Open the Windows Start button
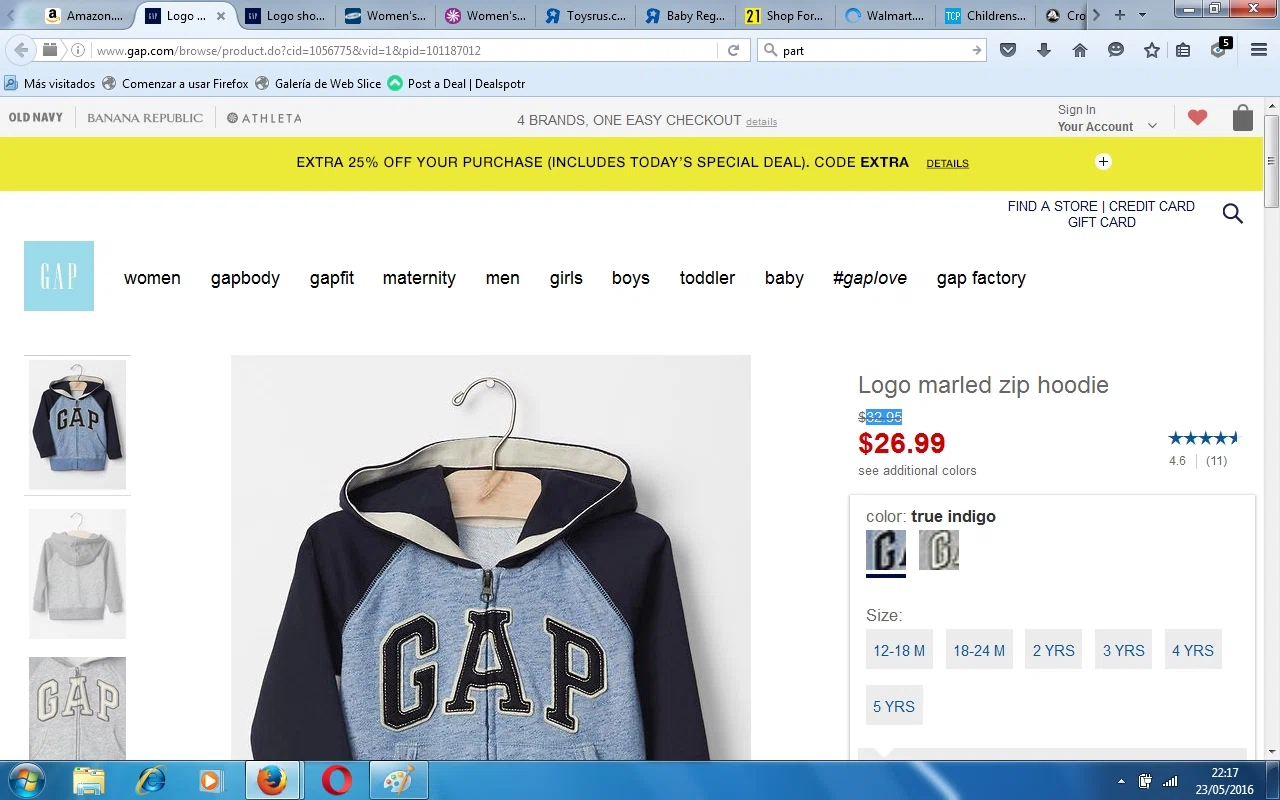The width and height of the screenshot is (1280, 800). (25, 780)
